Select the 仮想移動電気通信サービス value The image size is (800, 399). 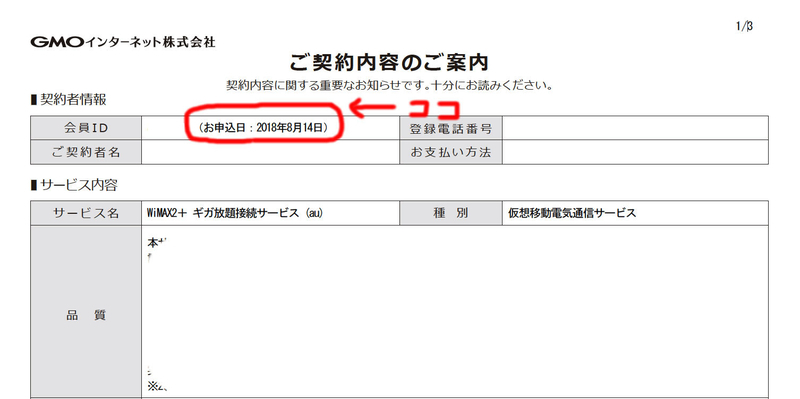(572, 213)
